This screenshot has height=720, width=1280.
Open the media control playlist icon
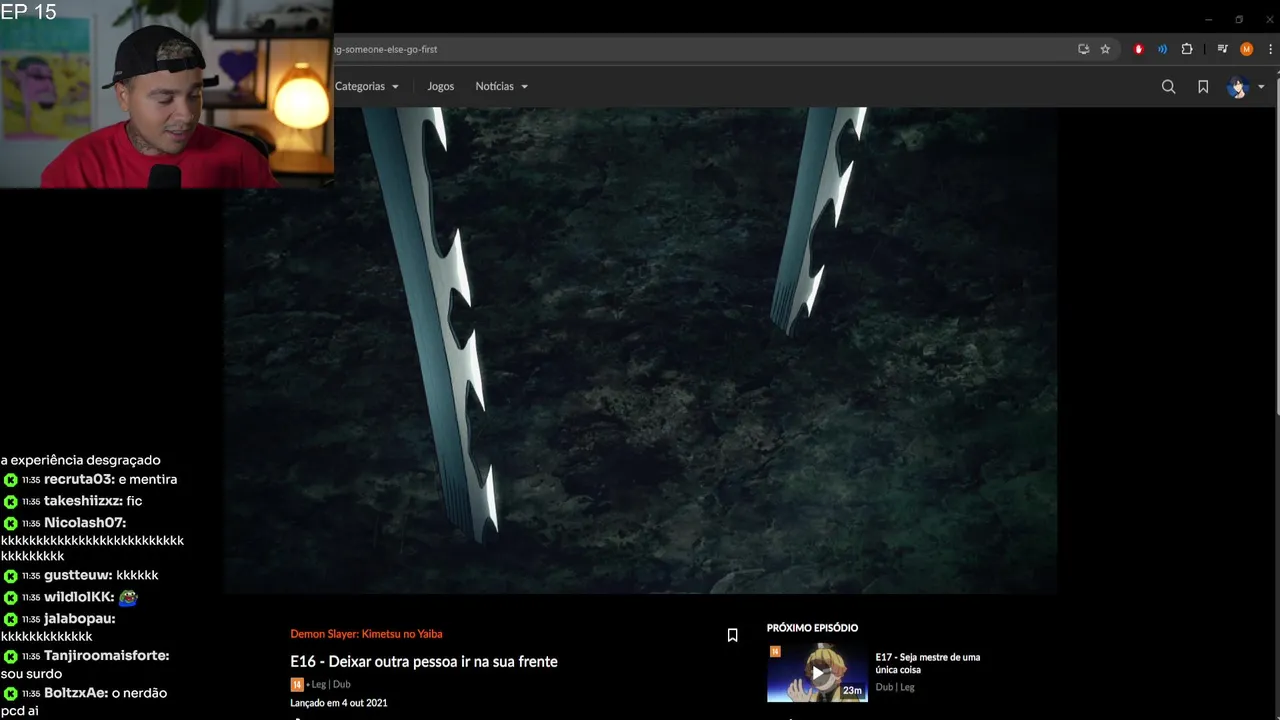(1222, 49)
